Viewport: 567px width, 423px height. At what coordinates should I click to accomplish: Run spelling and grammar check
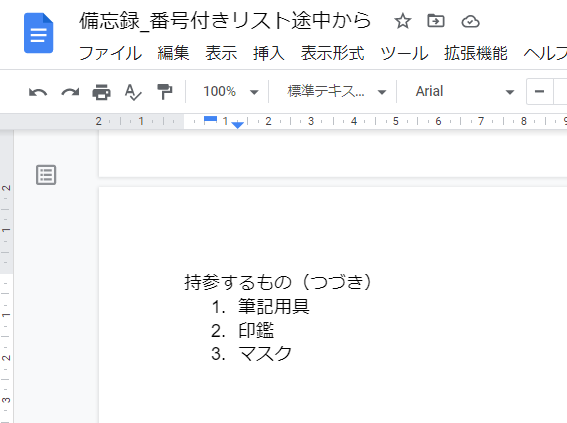point(133,92)
